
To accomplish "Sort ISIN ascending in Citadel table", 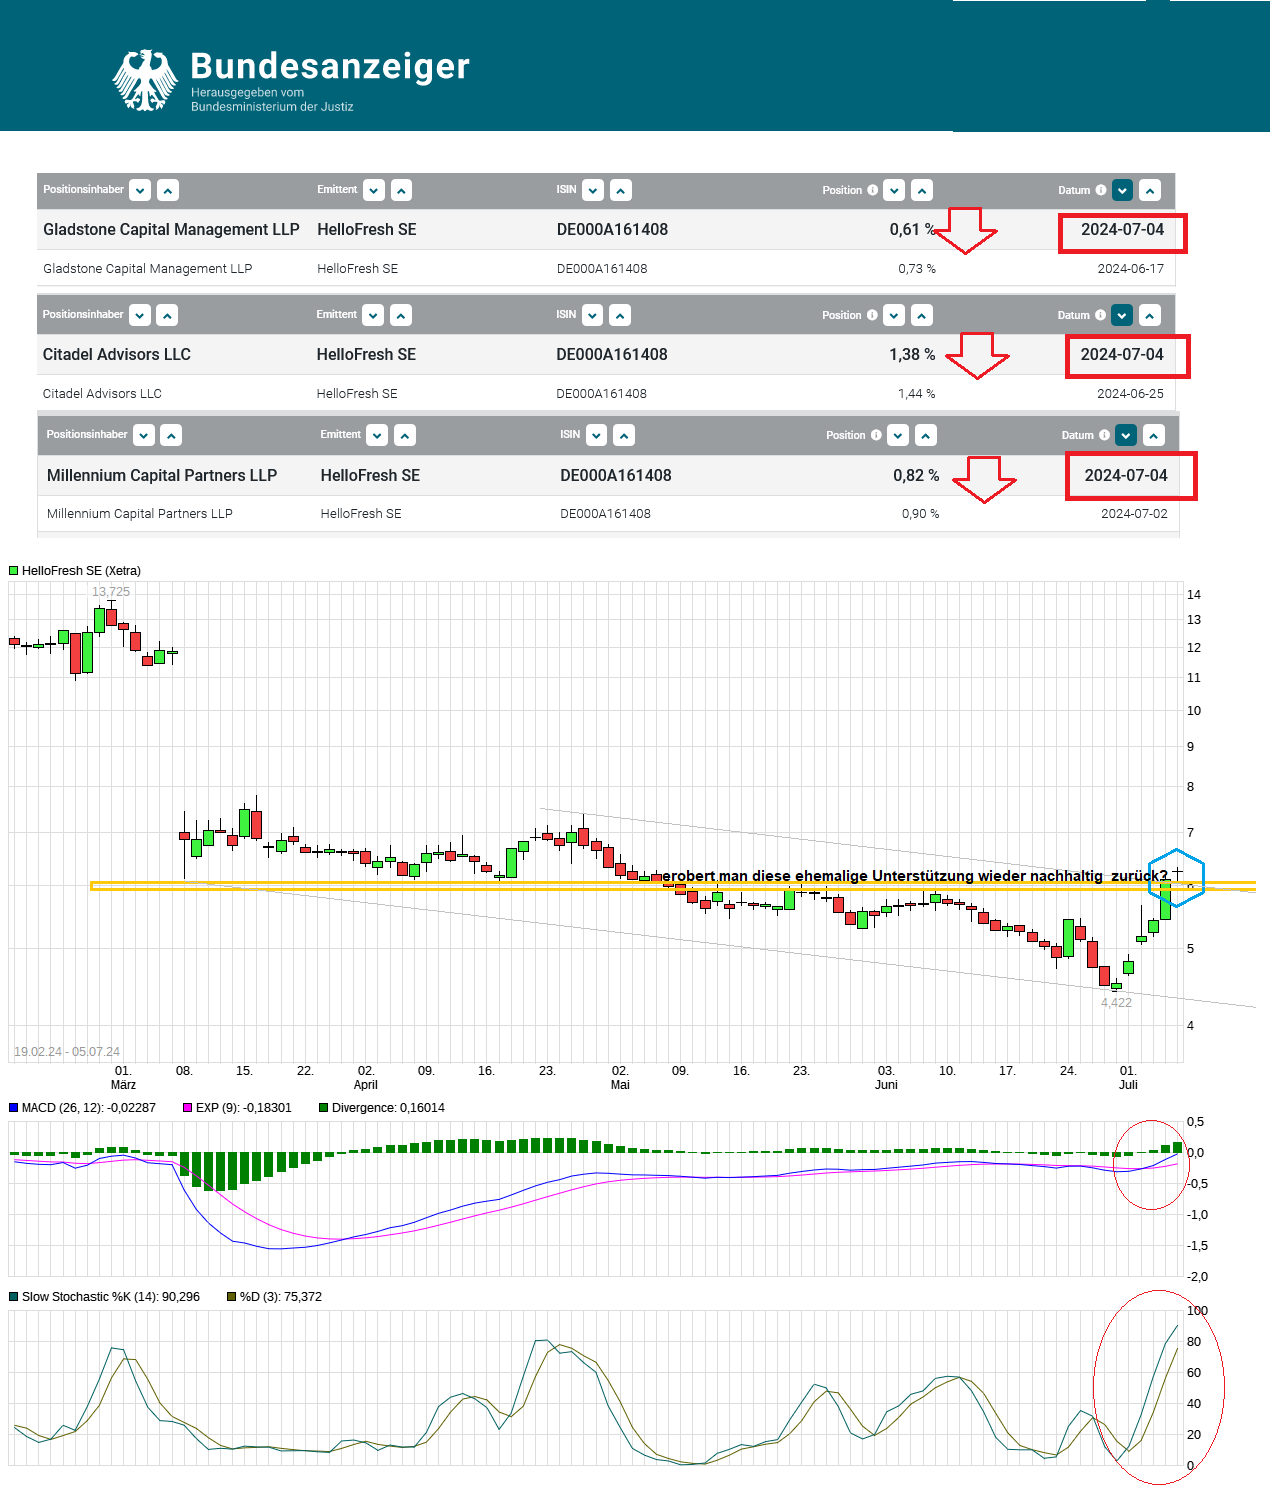I will 620,315.
